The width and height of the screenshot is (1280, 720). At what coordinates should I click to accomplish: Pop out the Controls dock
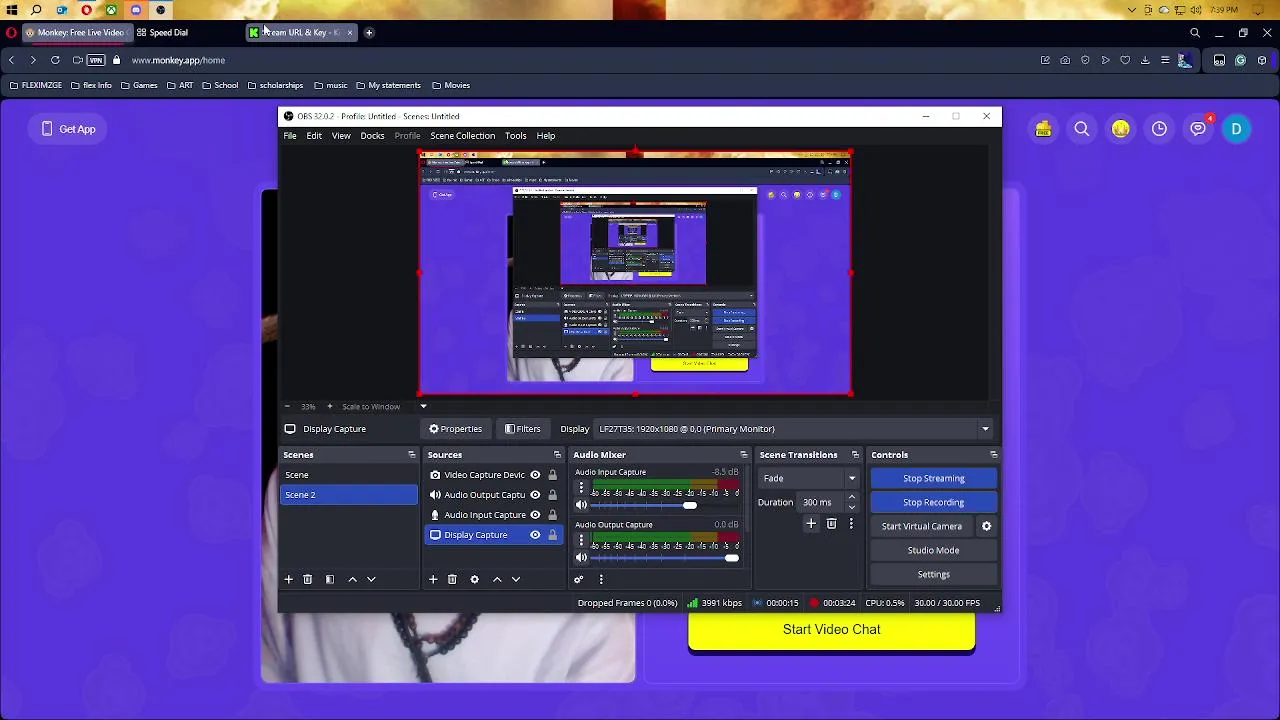click(x=993, y=455)
